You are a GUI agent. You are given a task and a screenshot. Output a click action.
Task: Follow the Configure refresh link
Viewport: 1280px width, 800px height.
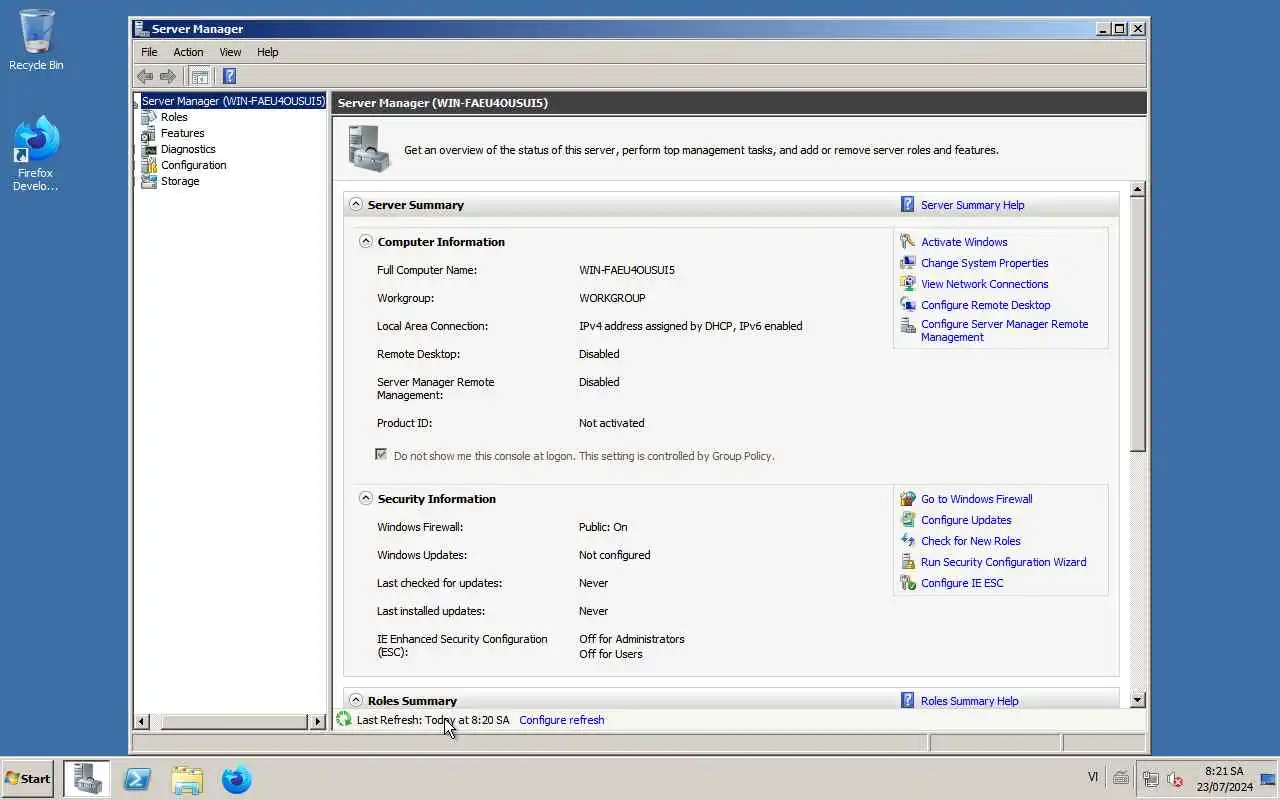pyautogui.click(x=562, y=720)
